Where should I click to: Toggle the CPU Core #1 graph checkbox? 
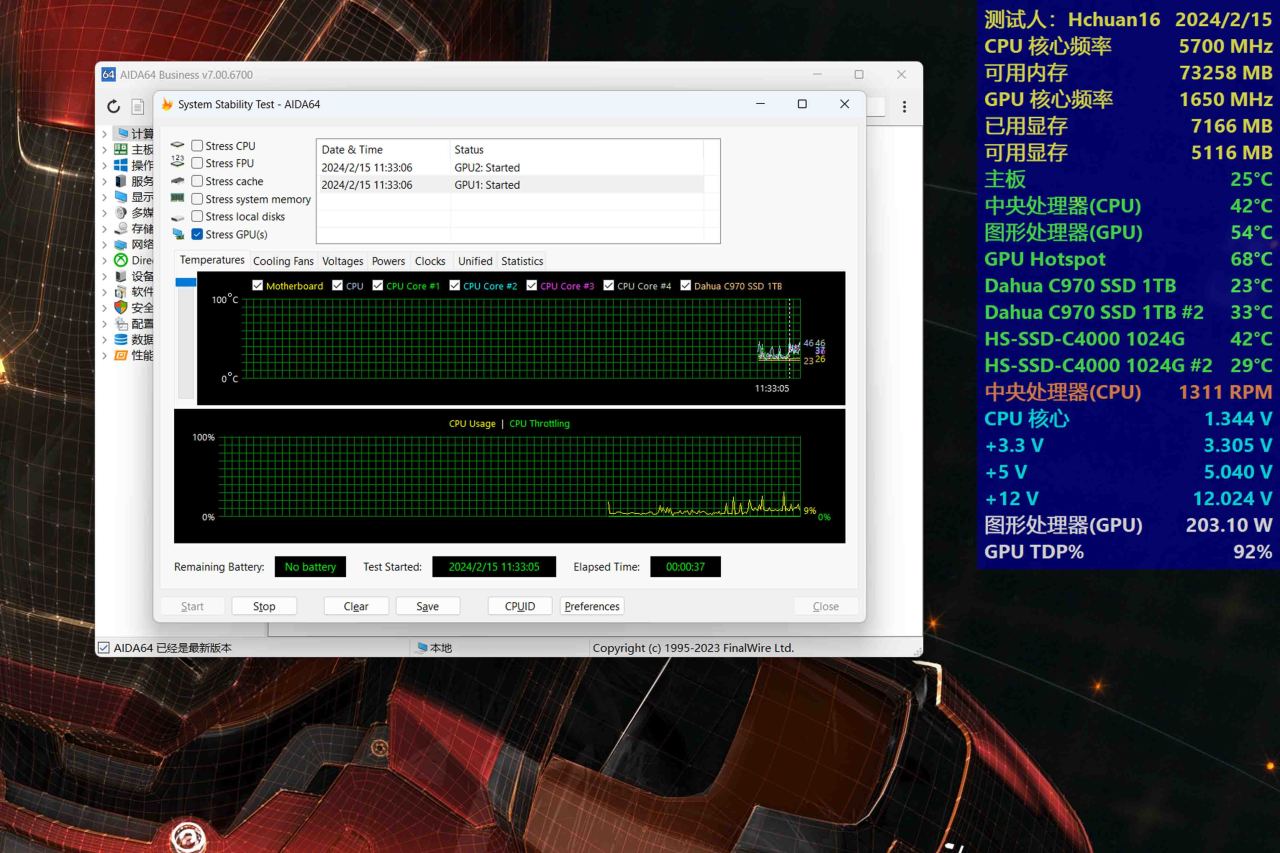click(x=378, y=286)
